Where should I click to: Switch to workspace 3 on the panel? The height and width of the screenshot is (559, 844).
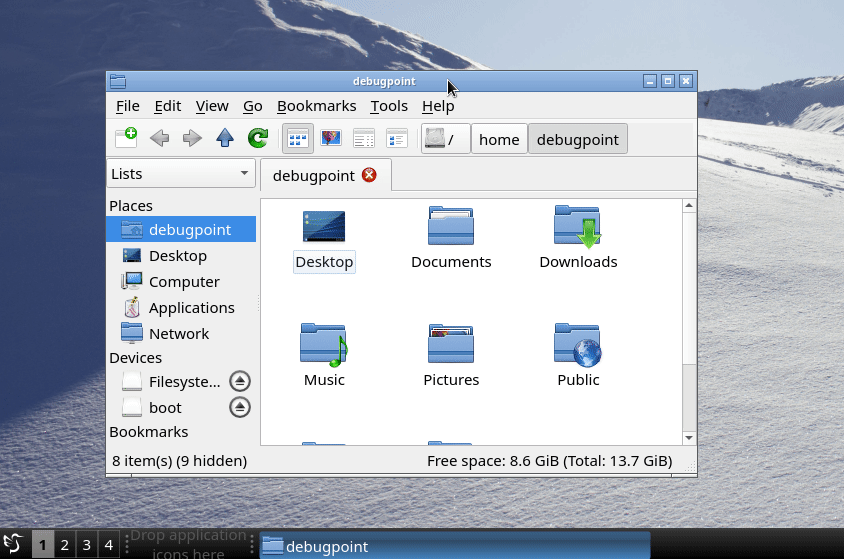pyautogui.click(x=87, y=545)
